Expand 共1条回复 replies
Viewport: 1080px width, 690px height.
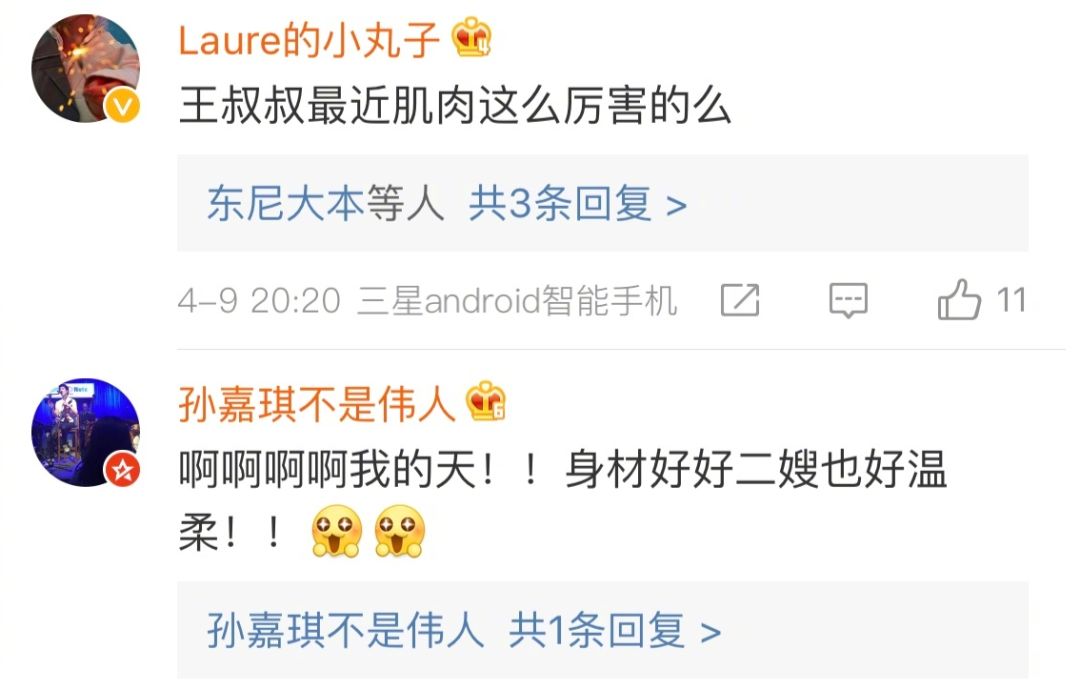[615, 631]
